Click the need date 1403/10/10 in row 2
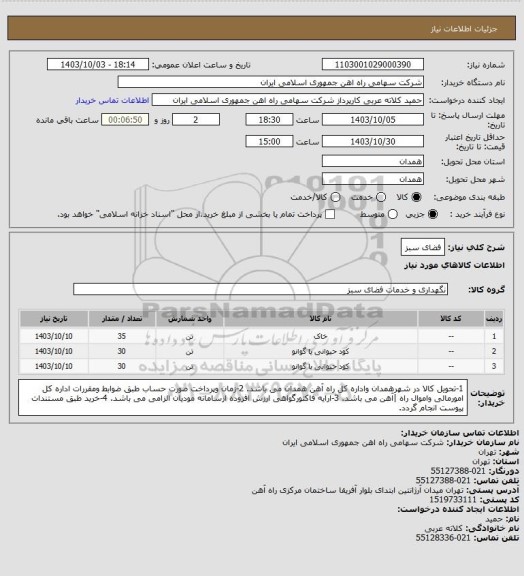This screenshot has width=524, height=576. tap(54, 352)
